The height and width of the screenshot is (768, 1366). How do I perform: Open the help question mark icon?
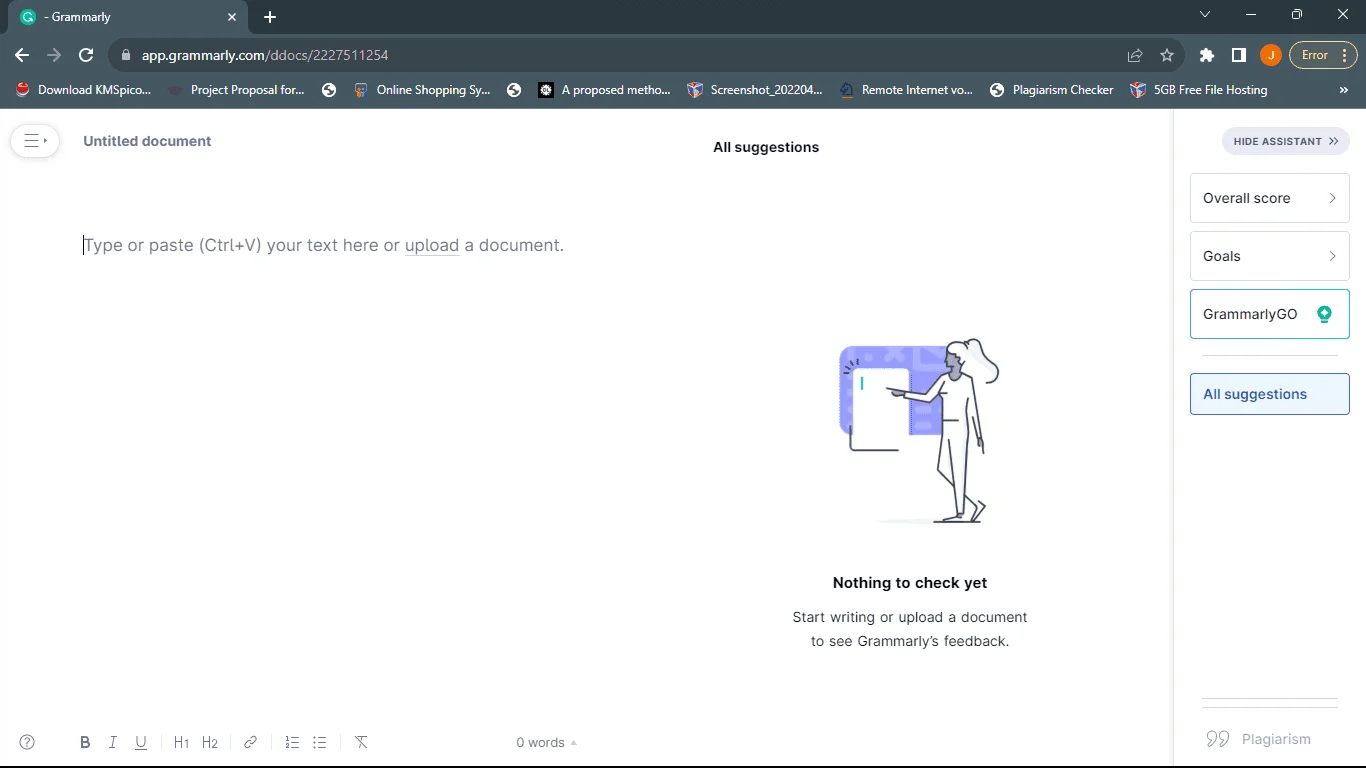(x=27, y=742)
